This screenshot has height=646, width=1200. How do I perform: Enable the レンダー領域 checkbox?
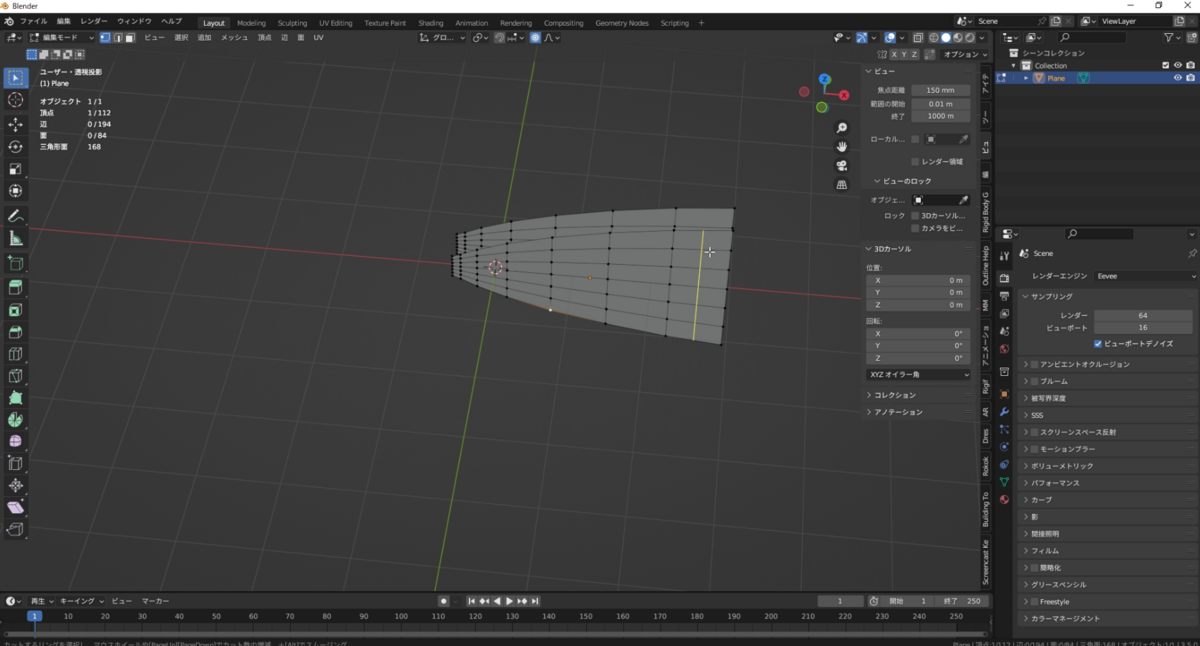915,161
